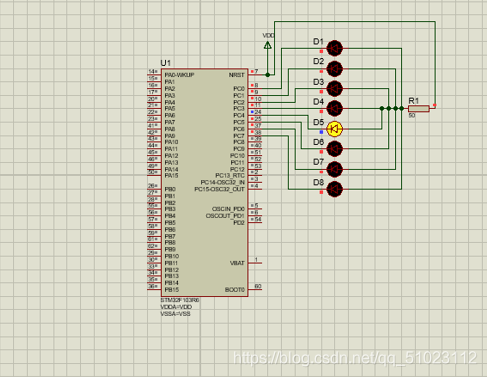Image resolution: width=487 pixels, height=377 pixels.
Task: Click the PB10 pin label
Action: click(x=172, y=256)
